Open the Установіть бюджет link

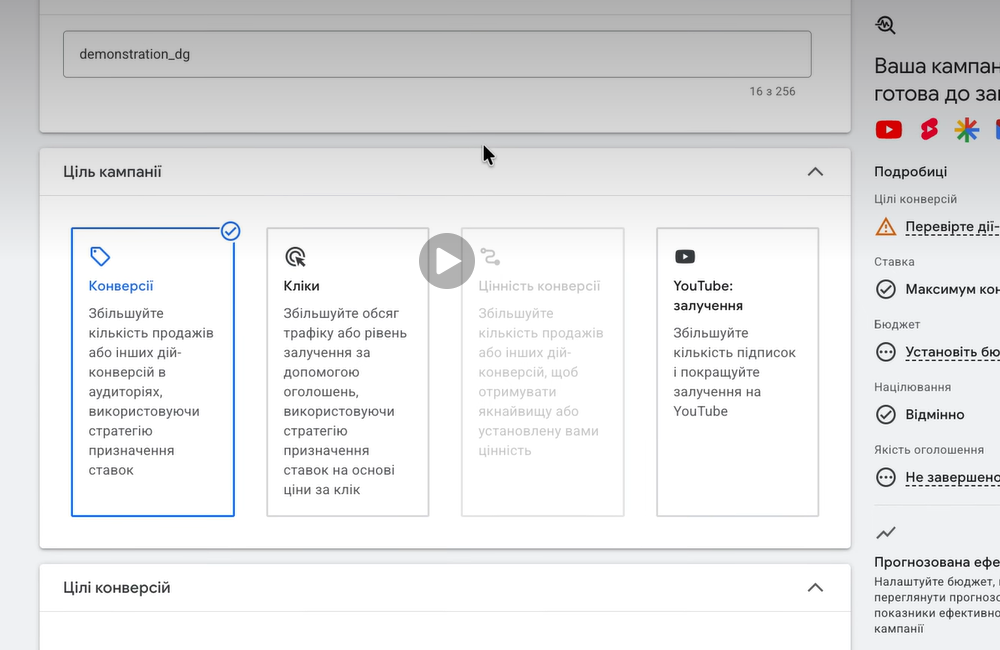coord(952,352)
